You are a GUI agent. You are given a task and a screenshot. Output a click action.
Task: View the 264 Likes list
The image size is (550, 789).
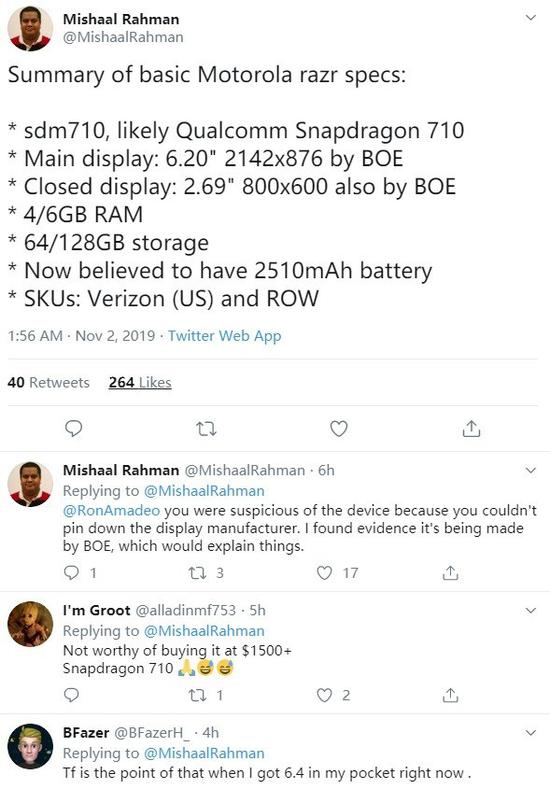click(x=140, y=382)
